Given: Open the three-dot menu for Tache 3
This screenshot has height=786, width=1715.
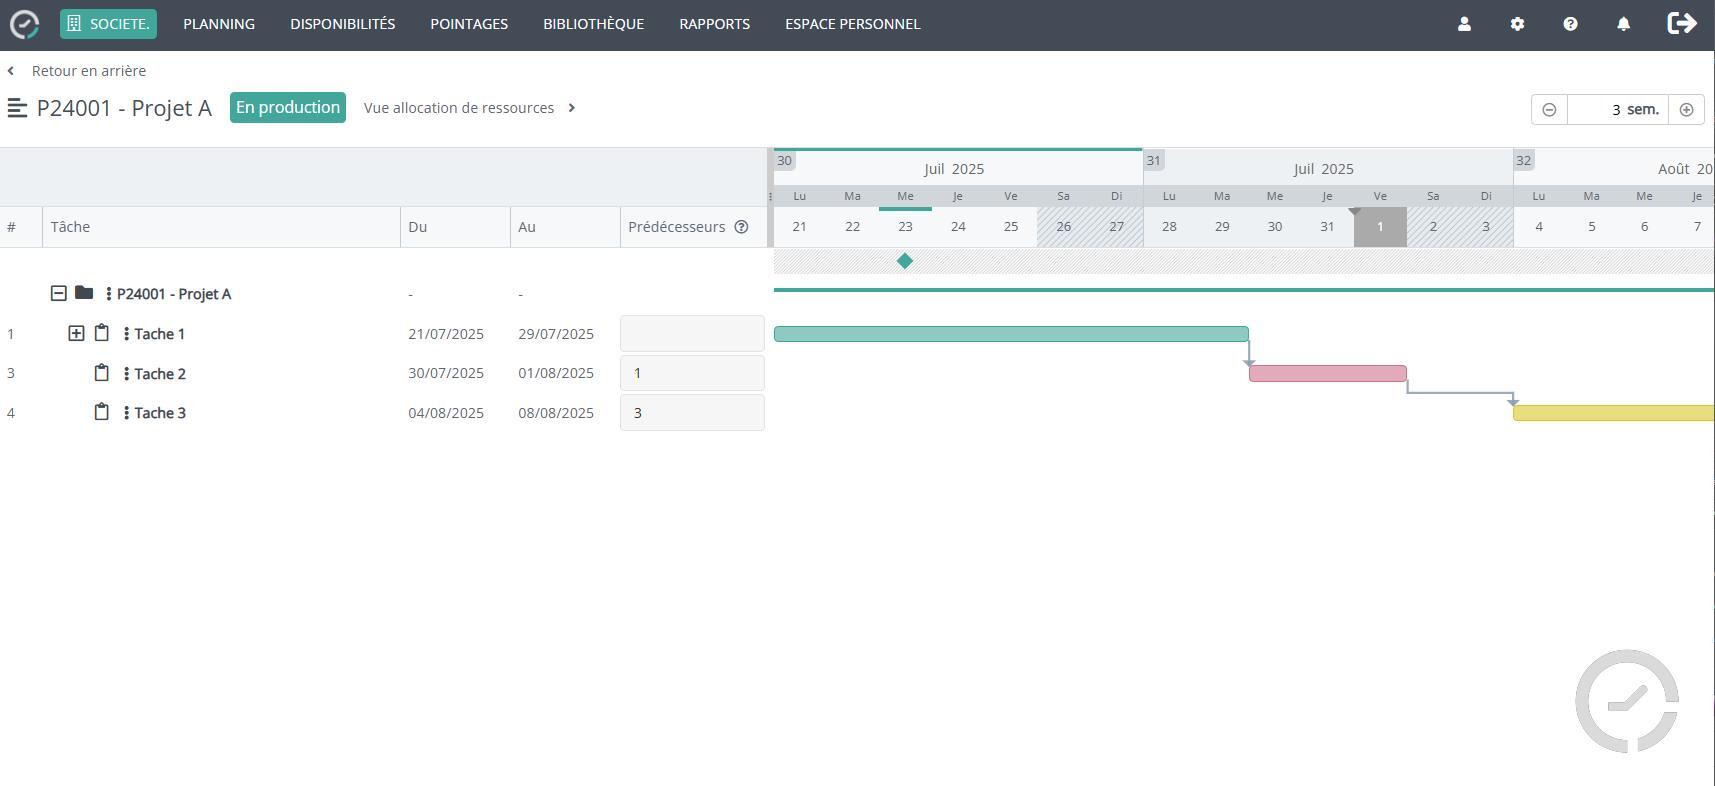Looking at the screenshot, I should 126,413.
